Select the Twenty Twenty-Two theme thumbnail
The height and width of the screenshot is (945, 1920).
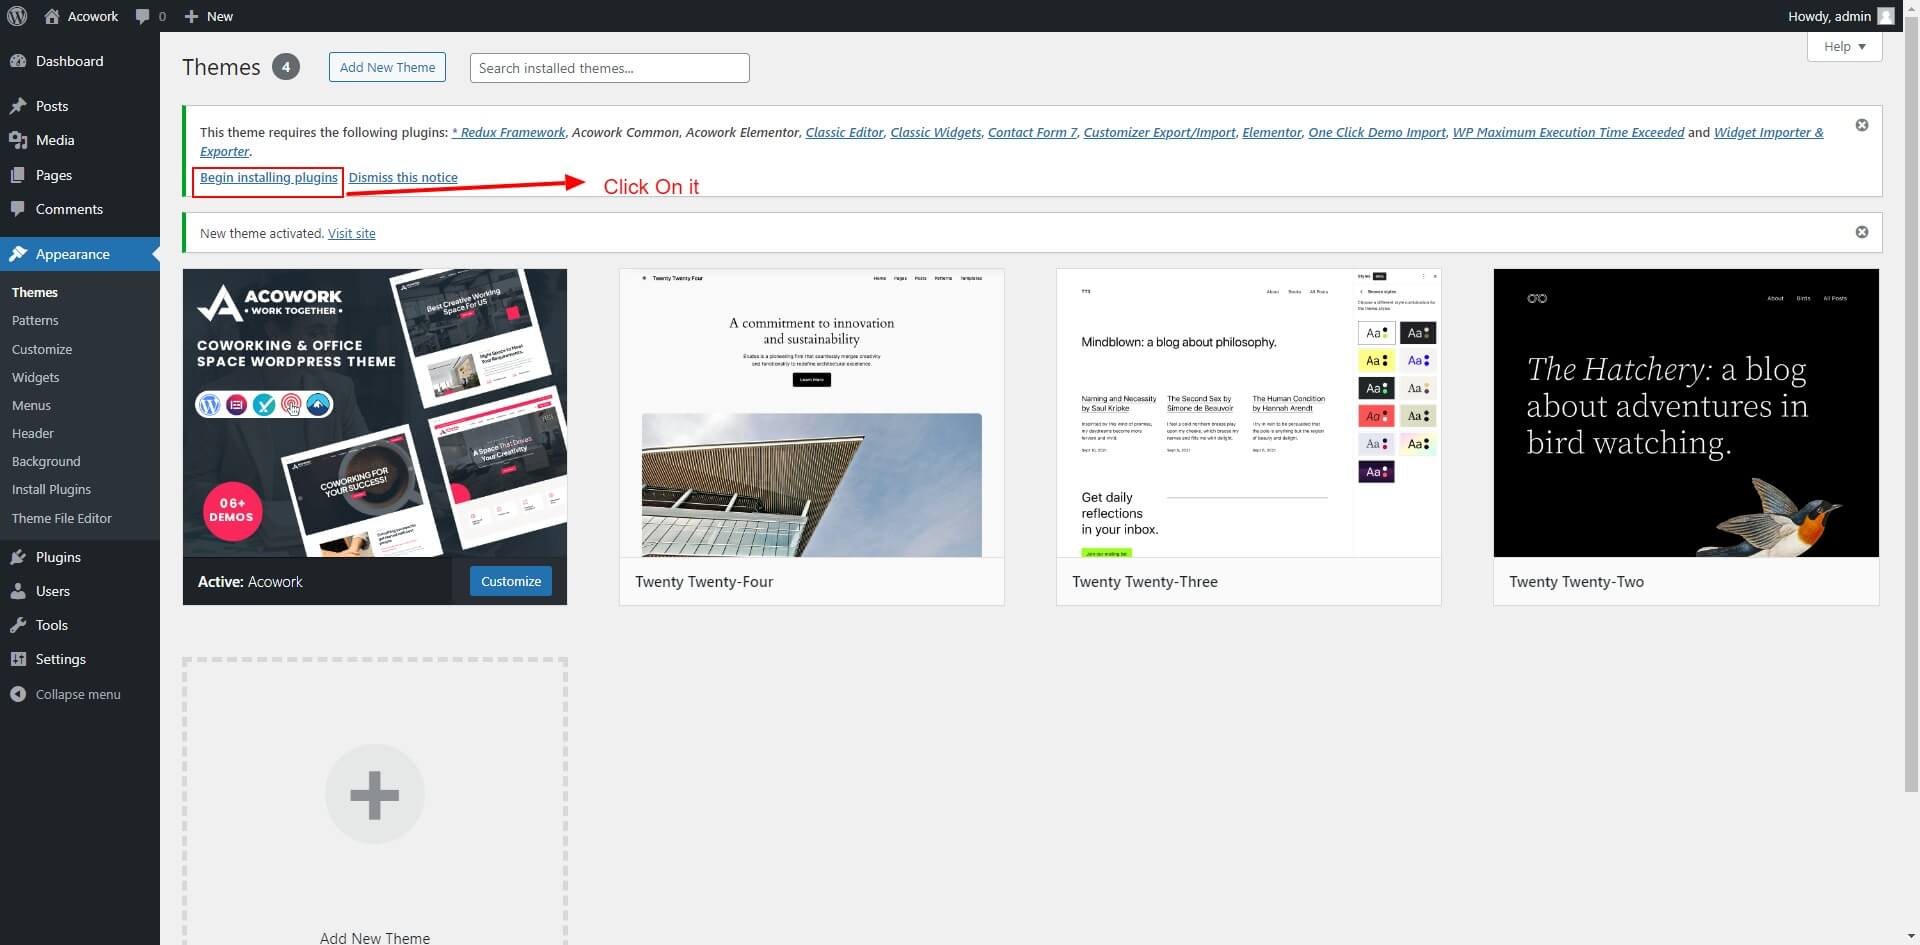(1686, 413)
